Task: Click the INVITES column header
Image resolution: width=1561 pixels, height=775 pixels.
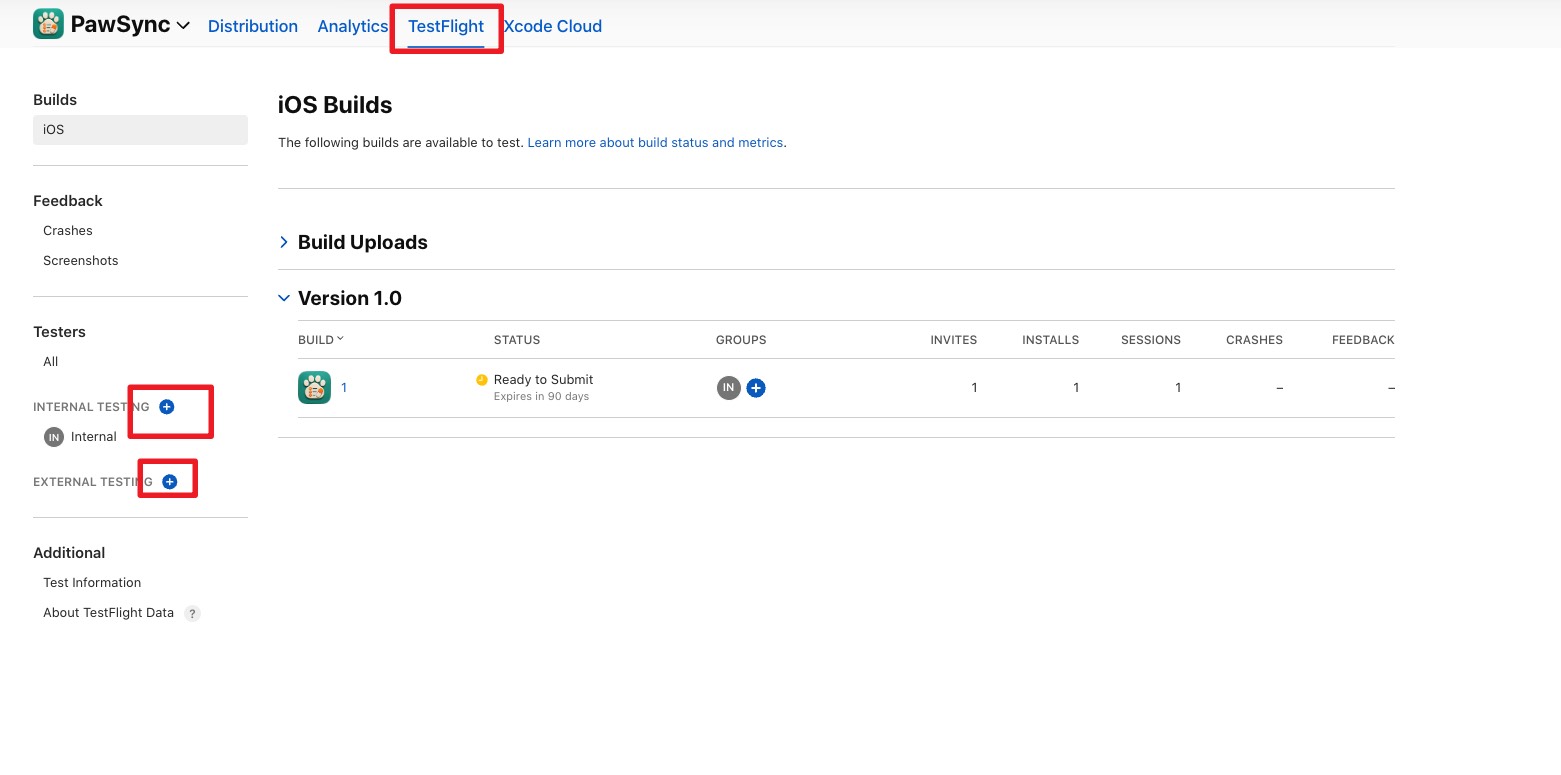Action: pyautogui.click(x=954, y=340)
